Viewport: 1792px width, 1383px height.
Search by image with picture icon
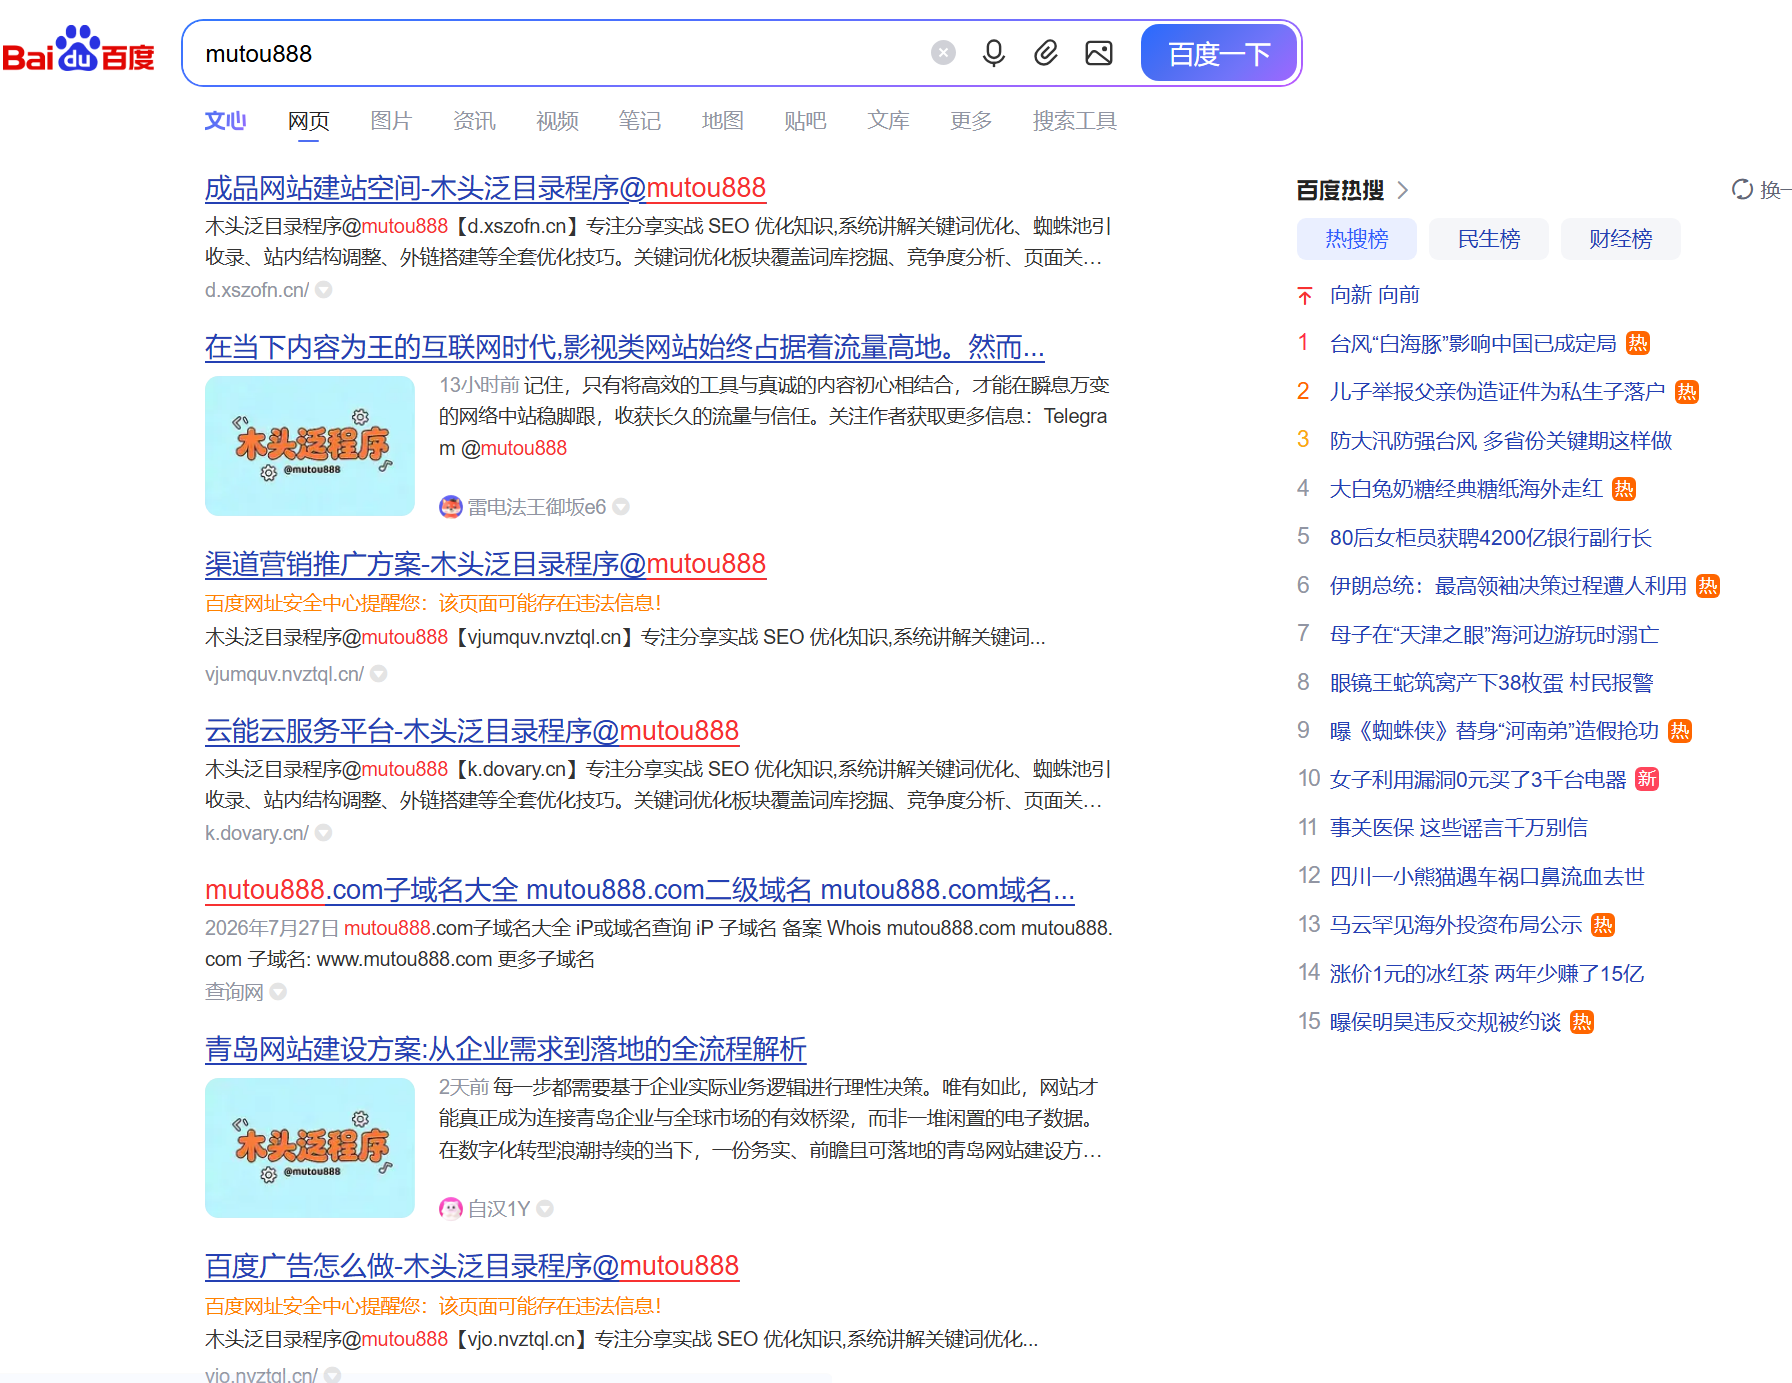(x=1099, y=53)
